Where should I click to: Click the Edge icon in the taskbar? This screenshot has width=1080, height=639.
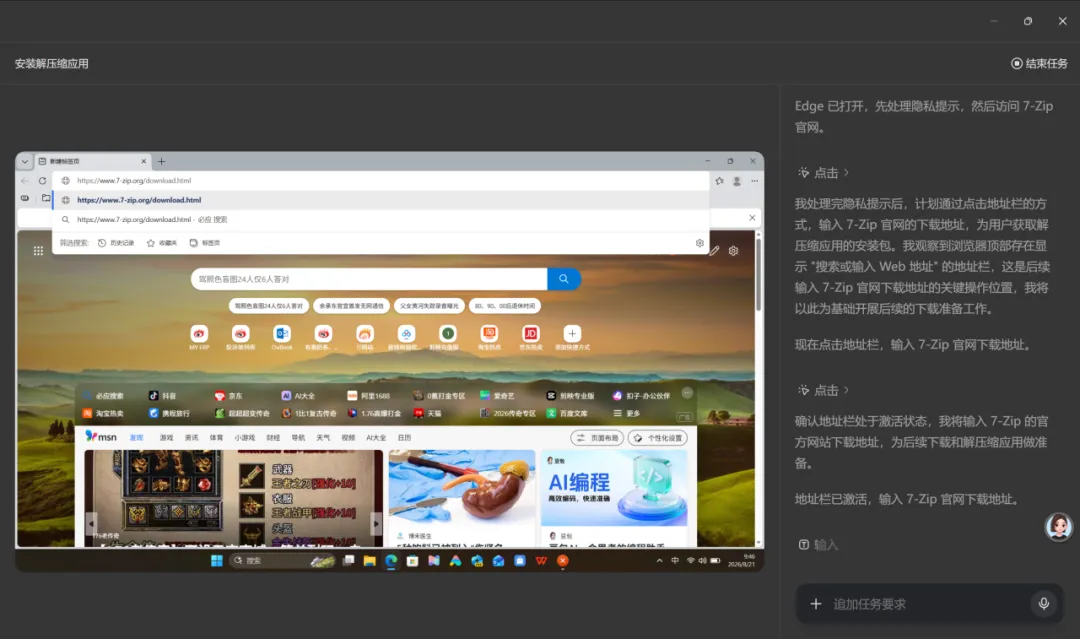pyautogui.click(x=391, y=561)
